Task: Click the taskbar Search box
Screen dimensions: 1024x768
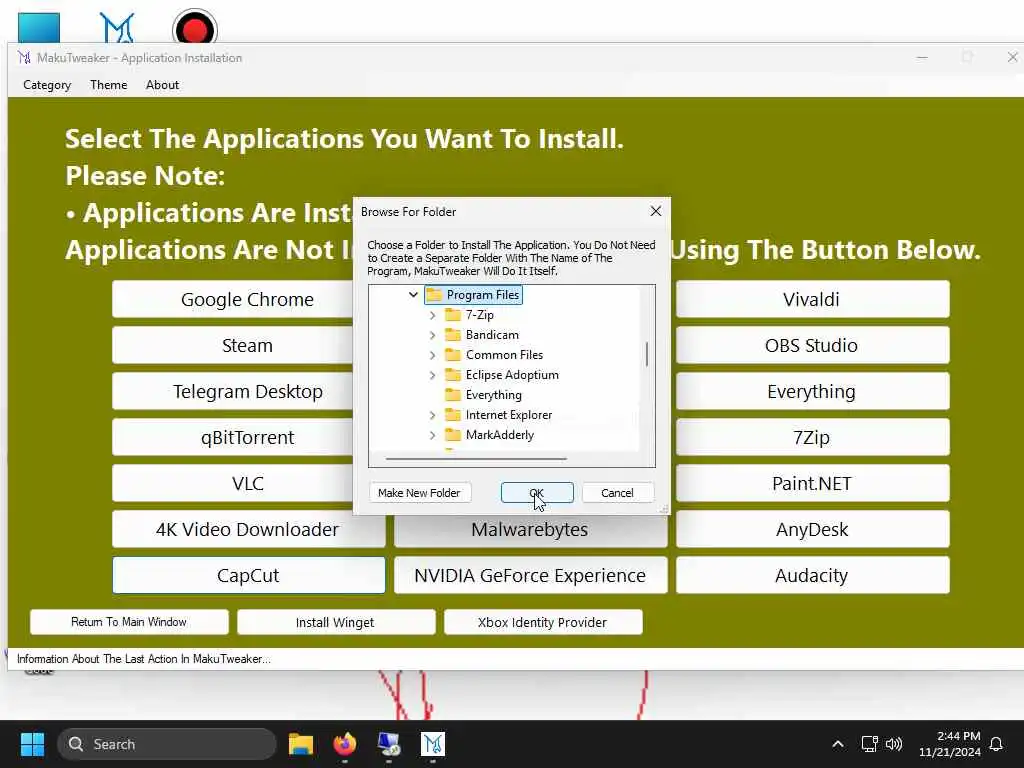Action: 167,744
